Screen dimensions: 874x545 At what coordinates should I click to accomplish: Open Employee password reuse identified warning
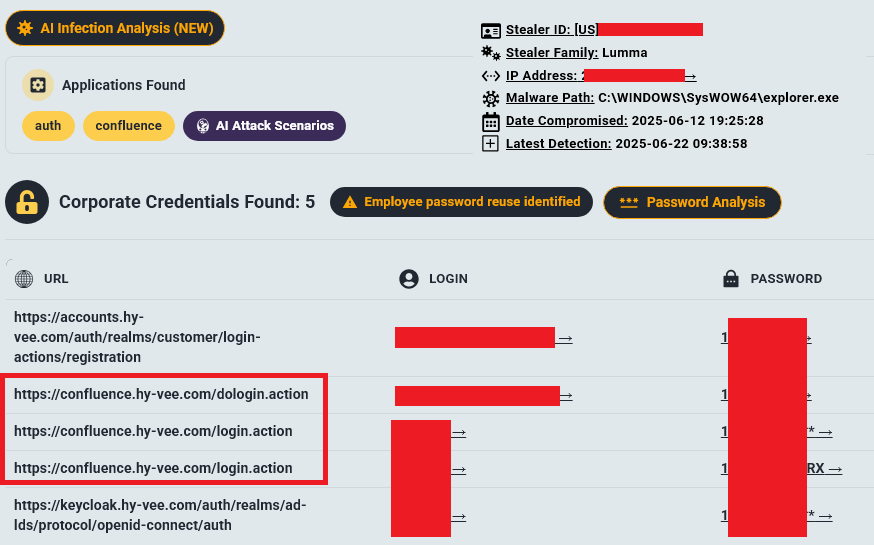click(461, 202)
